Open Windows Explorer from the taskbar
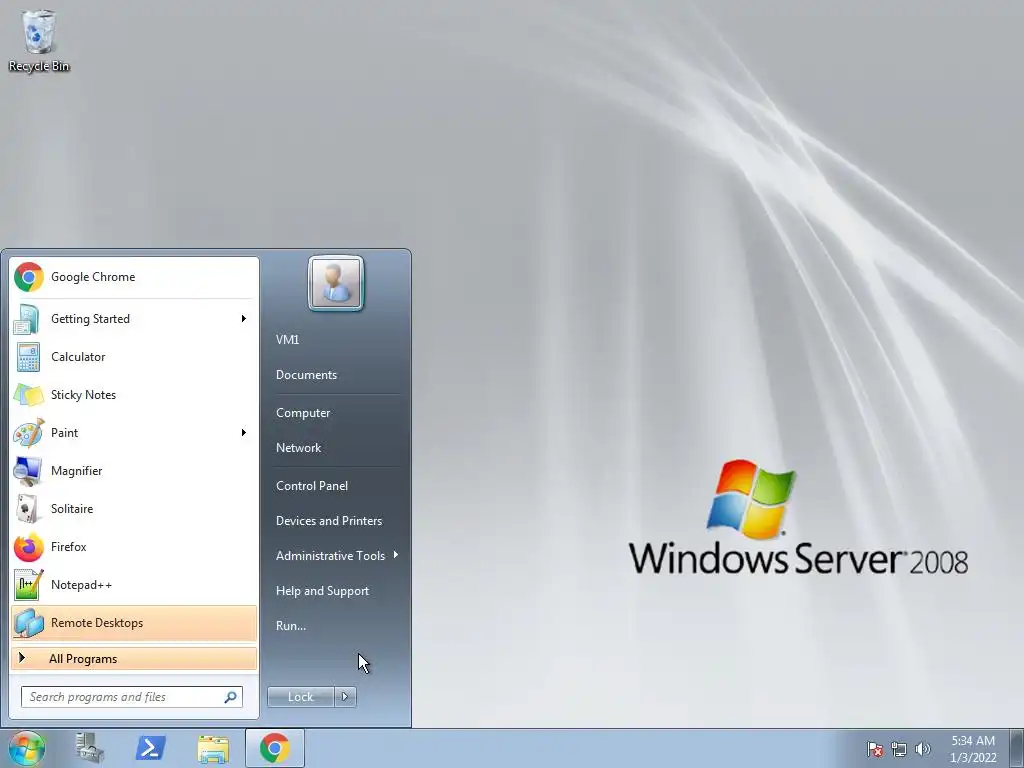 click(x=213, y=748)
